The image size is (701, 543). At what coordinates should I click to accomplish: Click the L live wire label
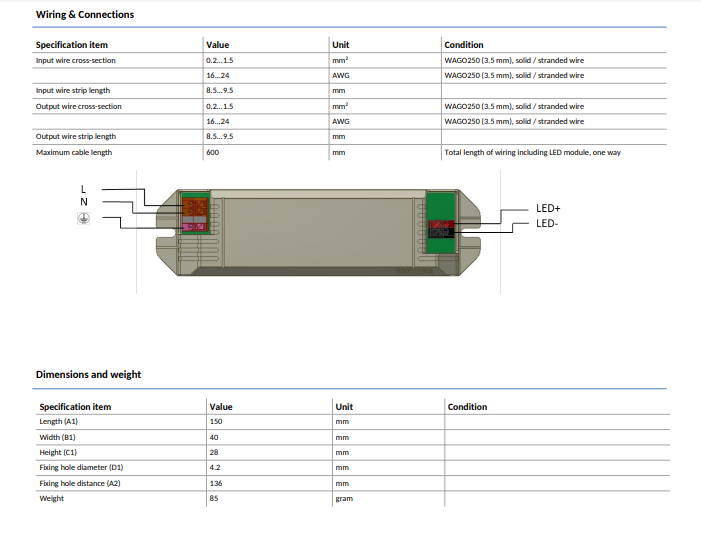tap(83, 189)
